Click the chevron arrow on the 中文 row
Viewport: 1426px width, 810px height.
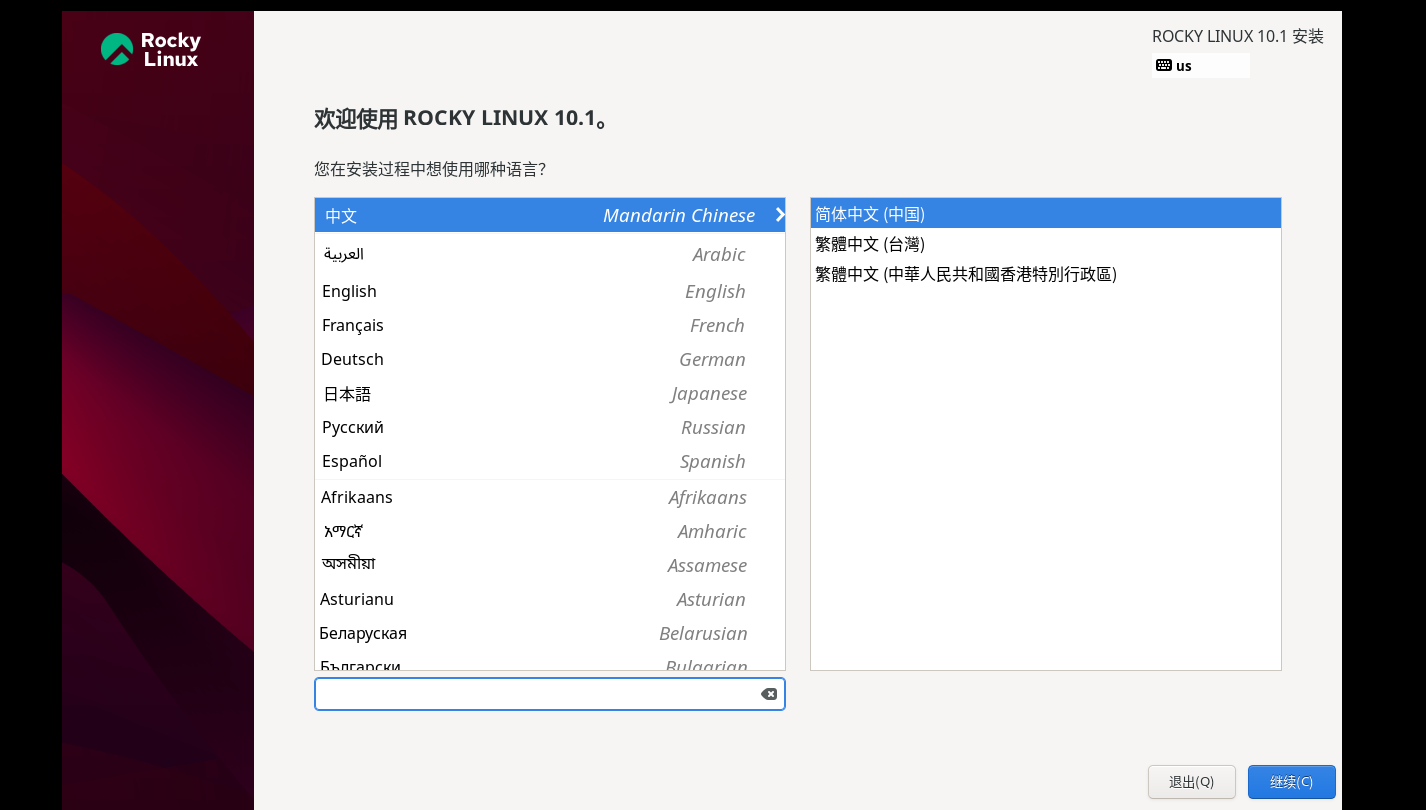tap(779, 214)
